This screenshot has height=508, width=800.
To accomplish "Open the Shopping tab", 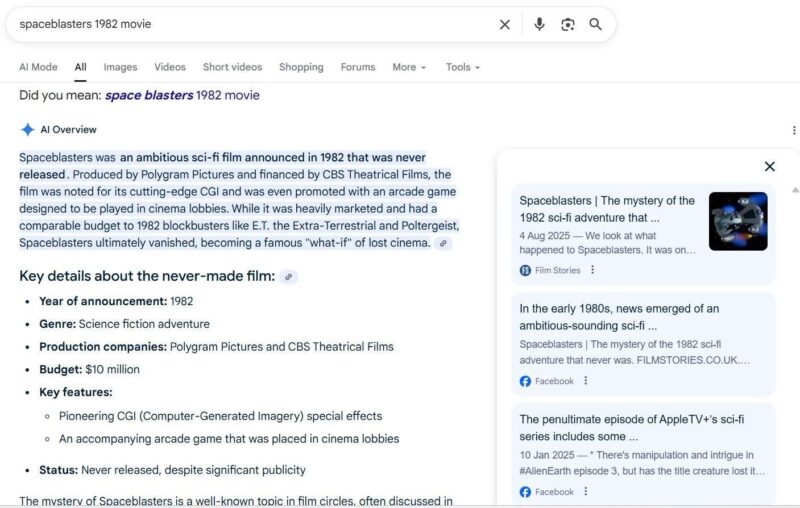I will point(301,67).
